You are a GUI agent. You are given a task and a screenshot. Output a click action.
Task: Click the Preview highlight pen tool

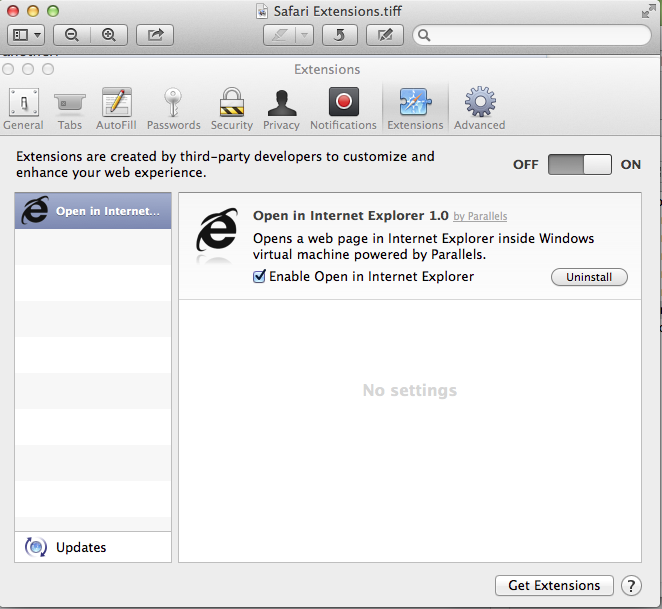point(279,35)
